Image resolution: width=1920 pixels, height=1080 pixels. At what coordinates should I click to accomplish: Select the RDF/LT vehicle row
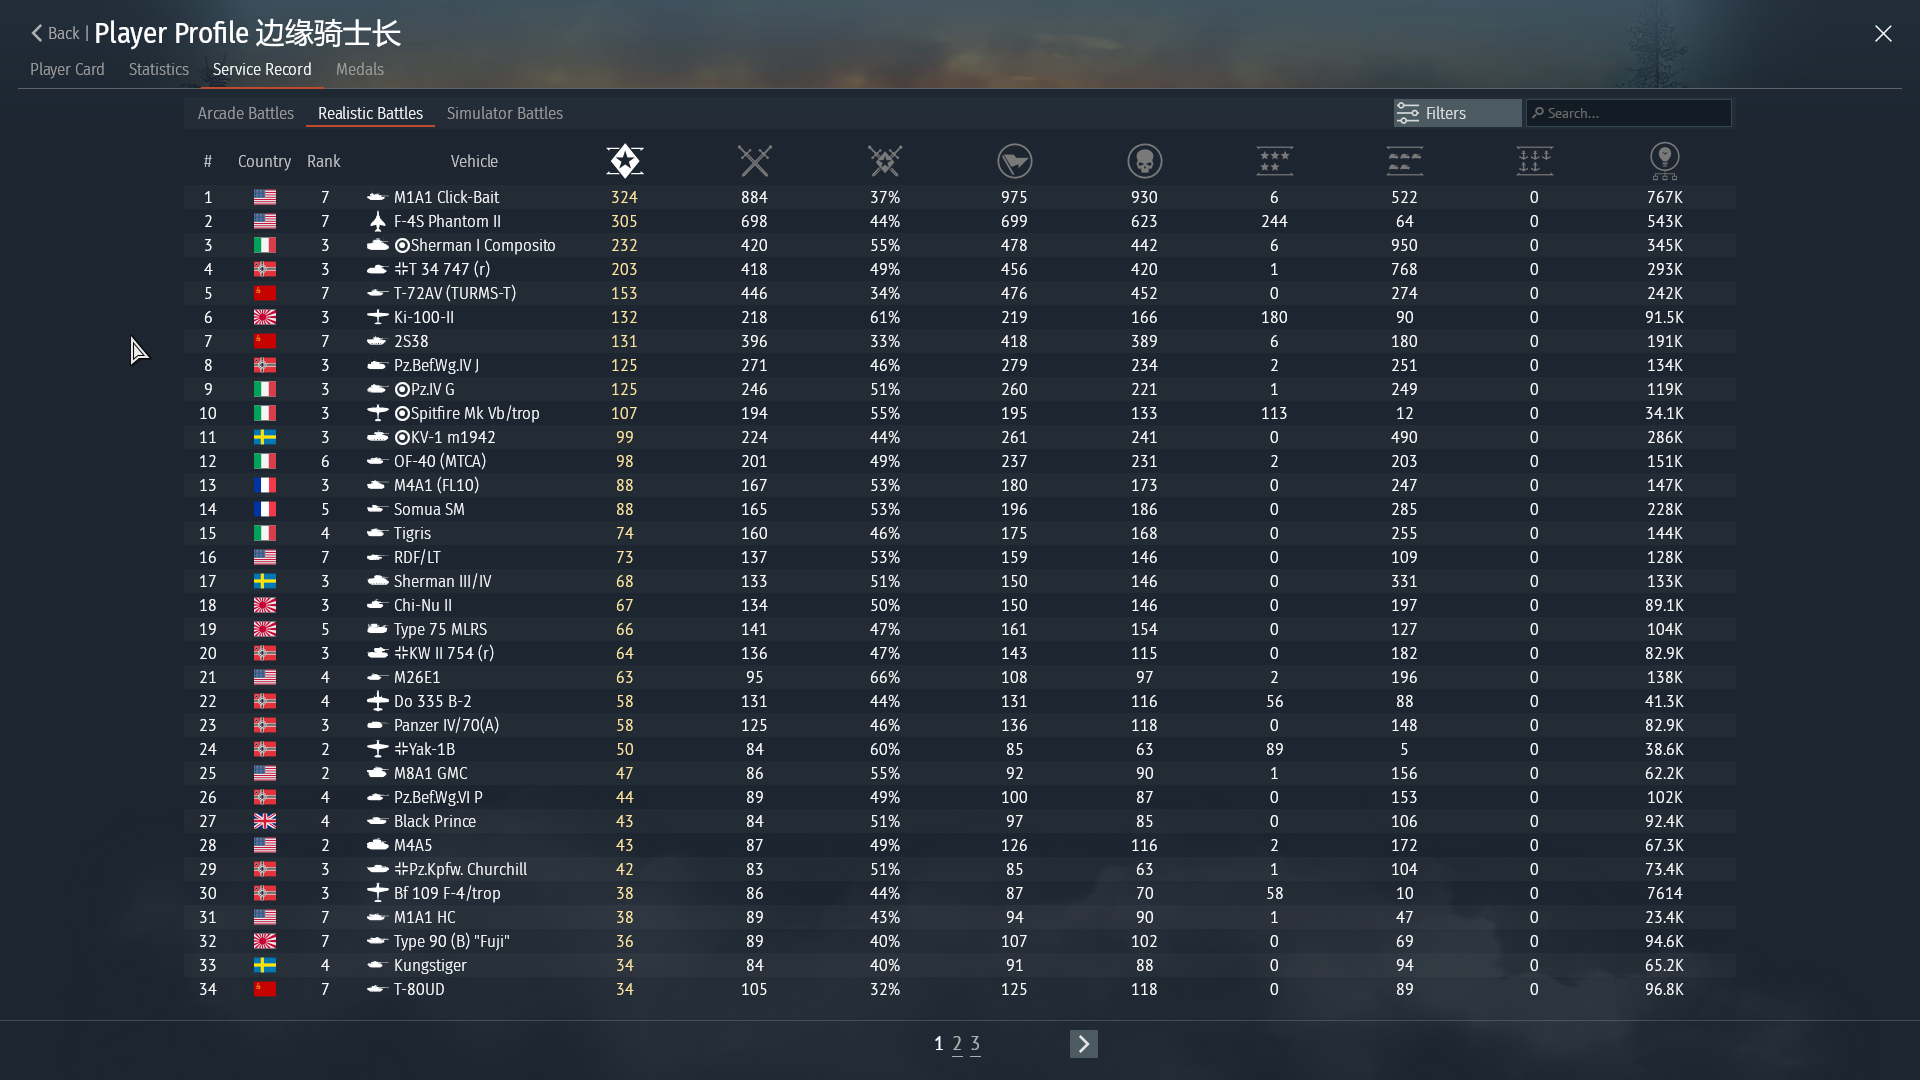coord(960,557)
